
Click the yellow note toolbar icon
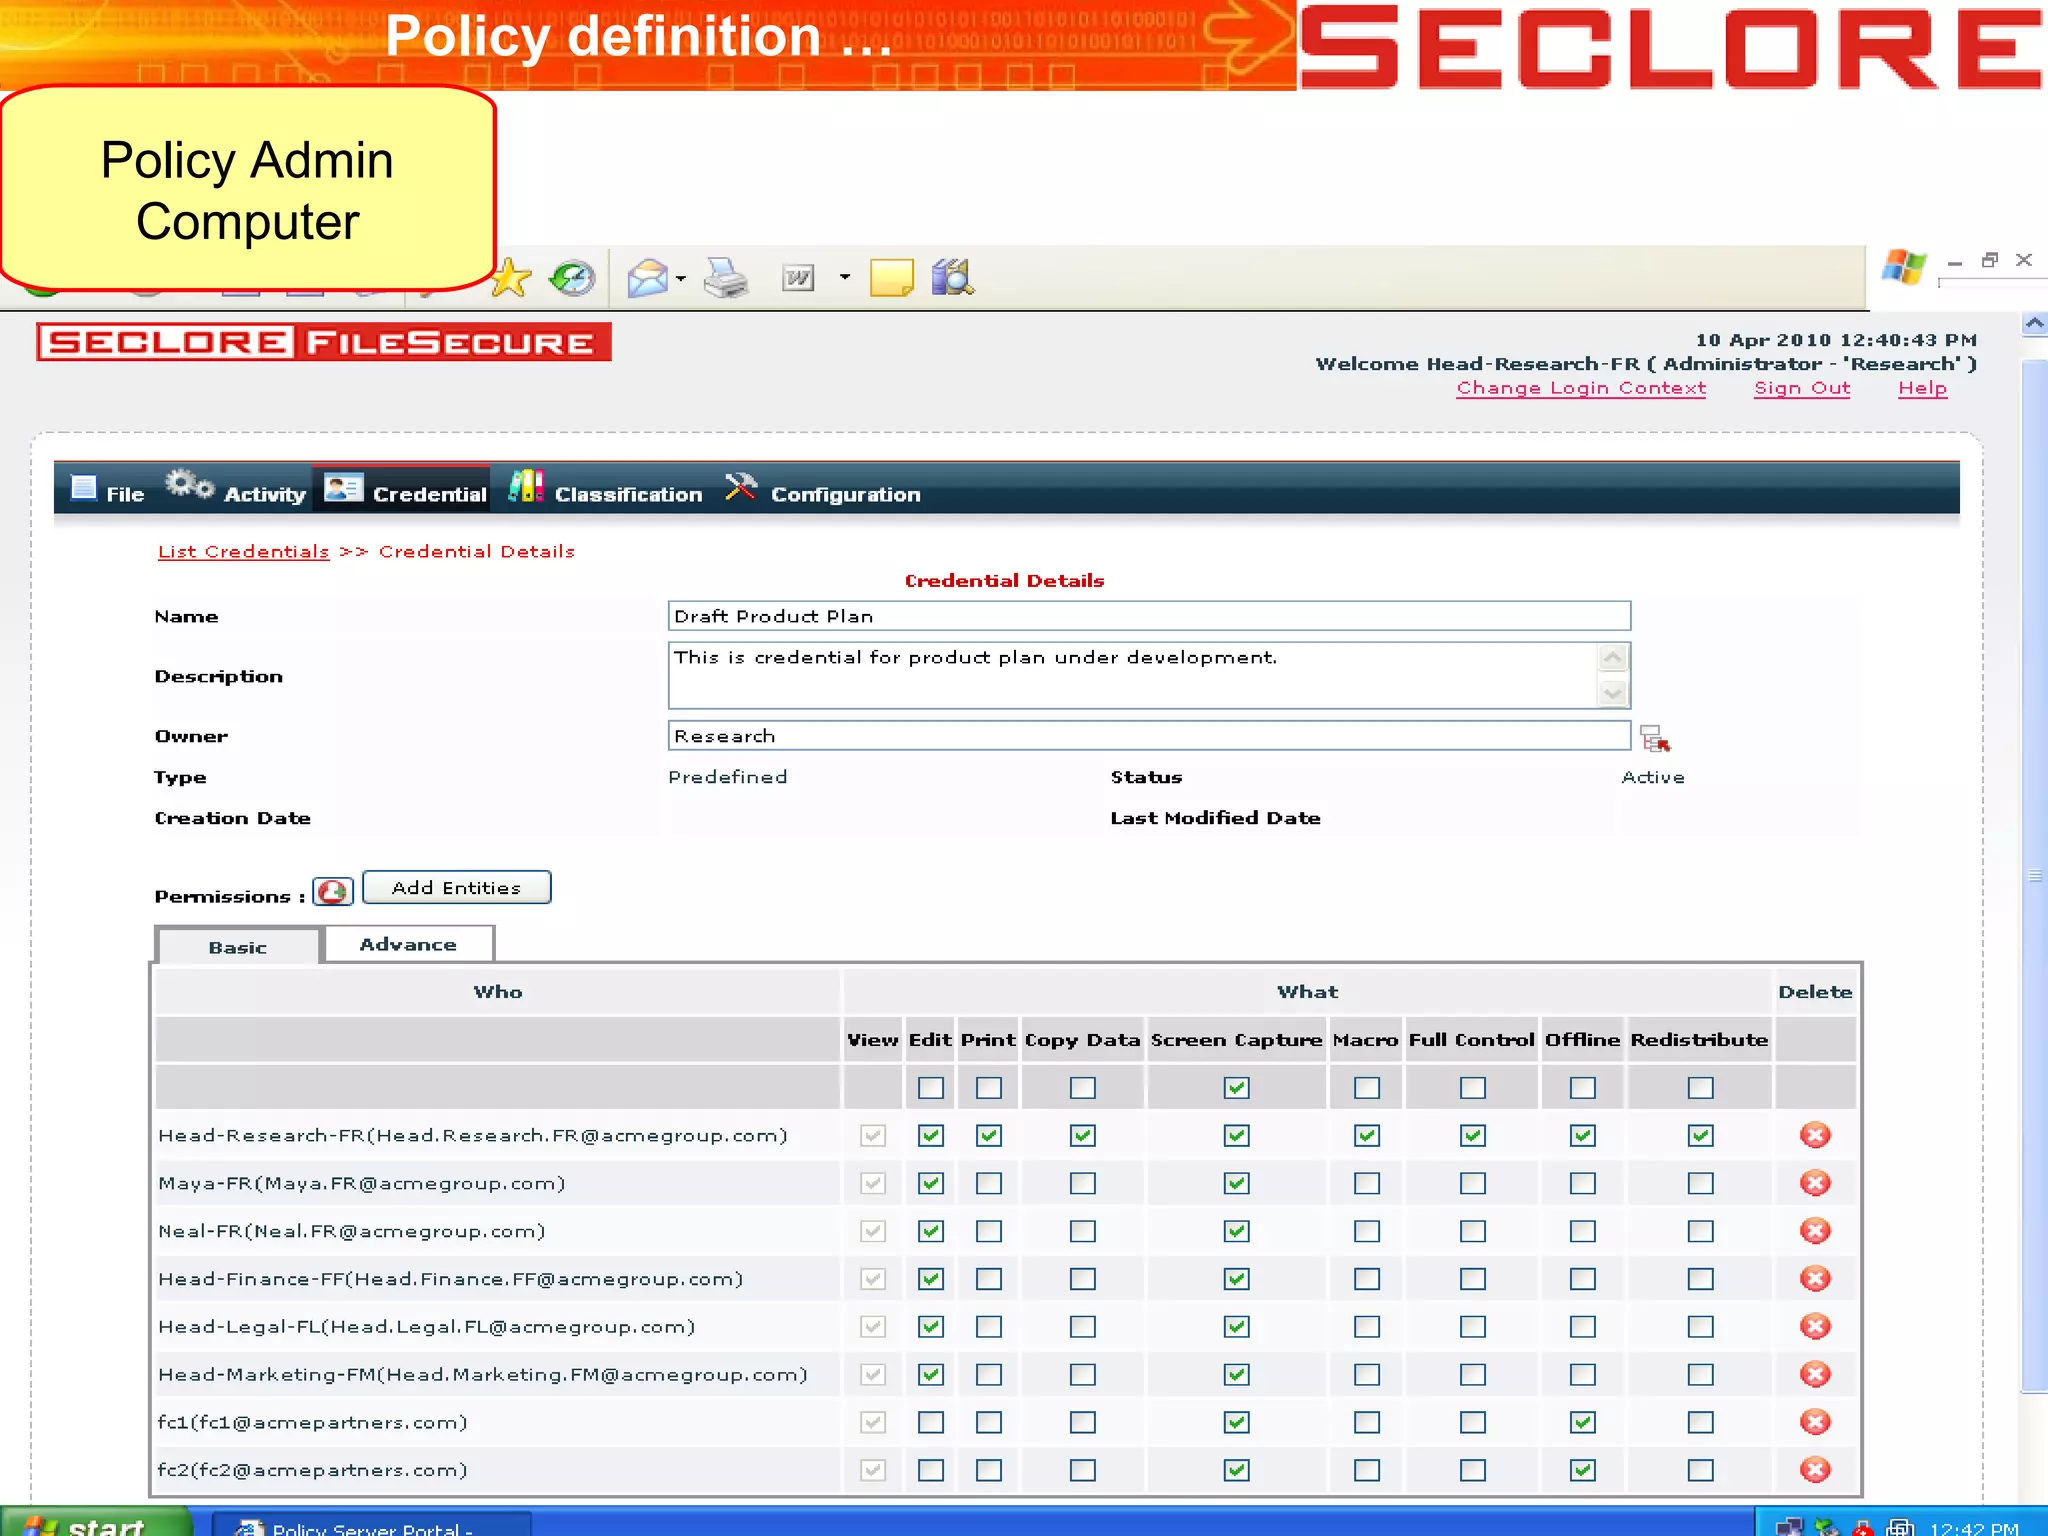pos(891,277)
